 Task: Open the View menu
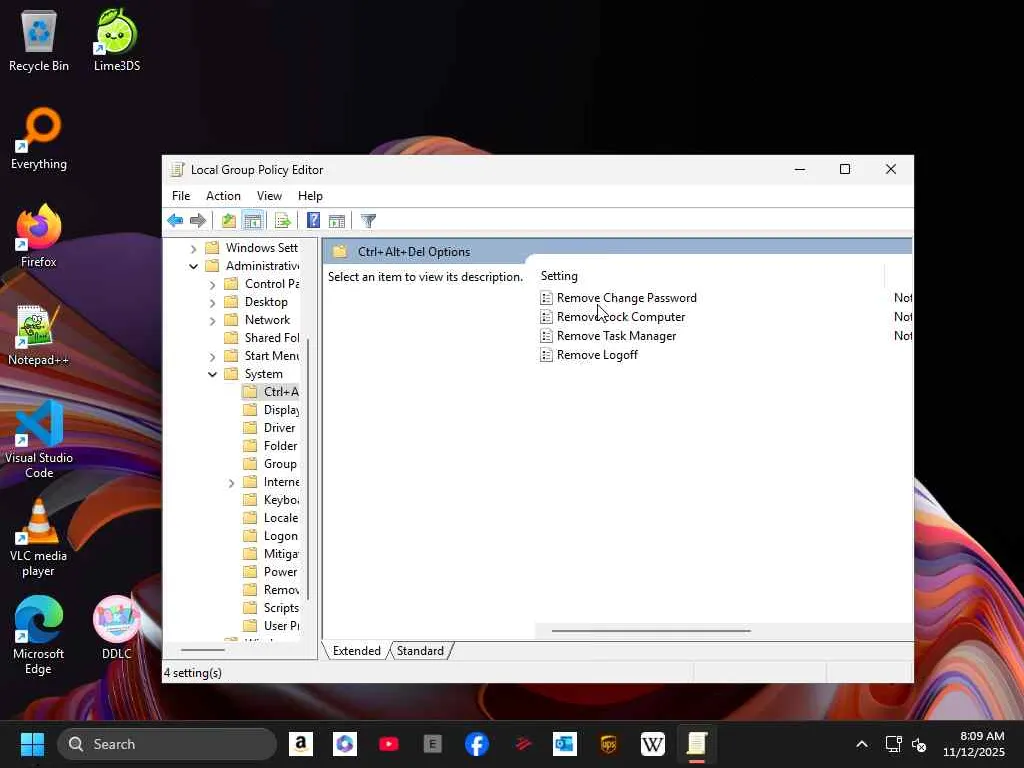tap(269, 196)
